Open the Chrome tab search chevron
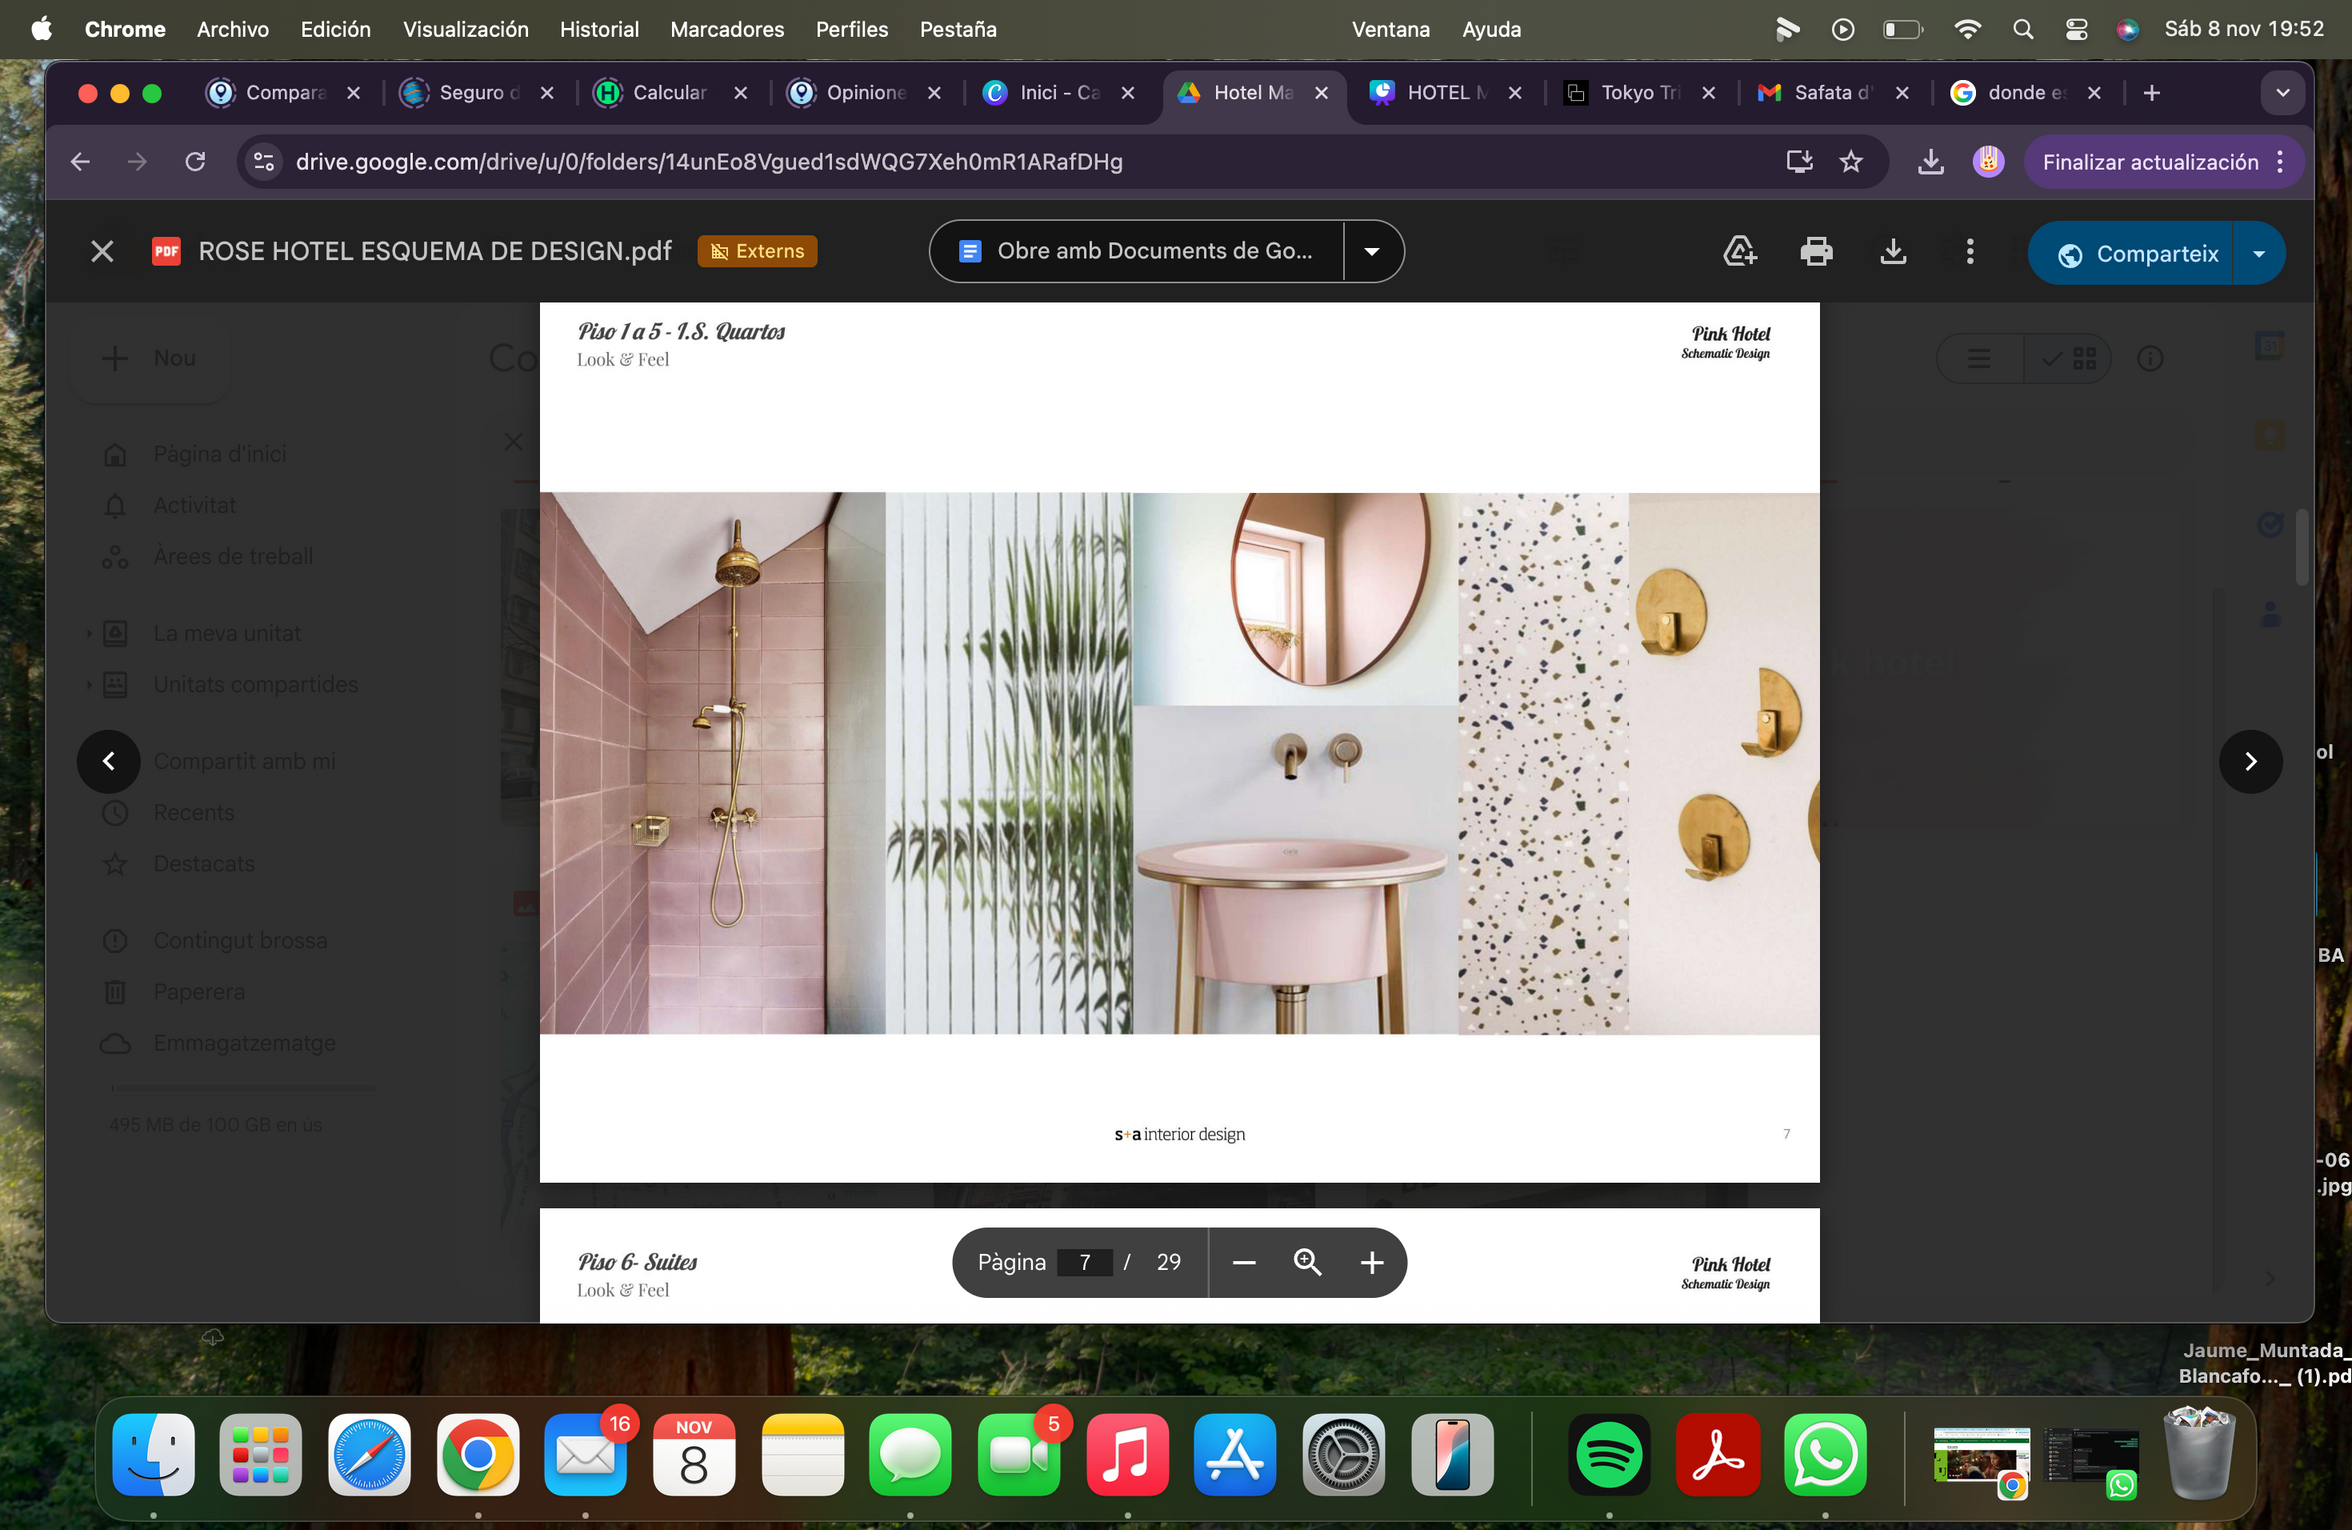 [2282, 93]
